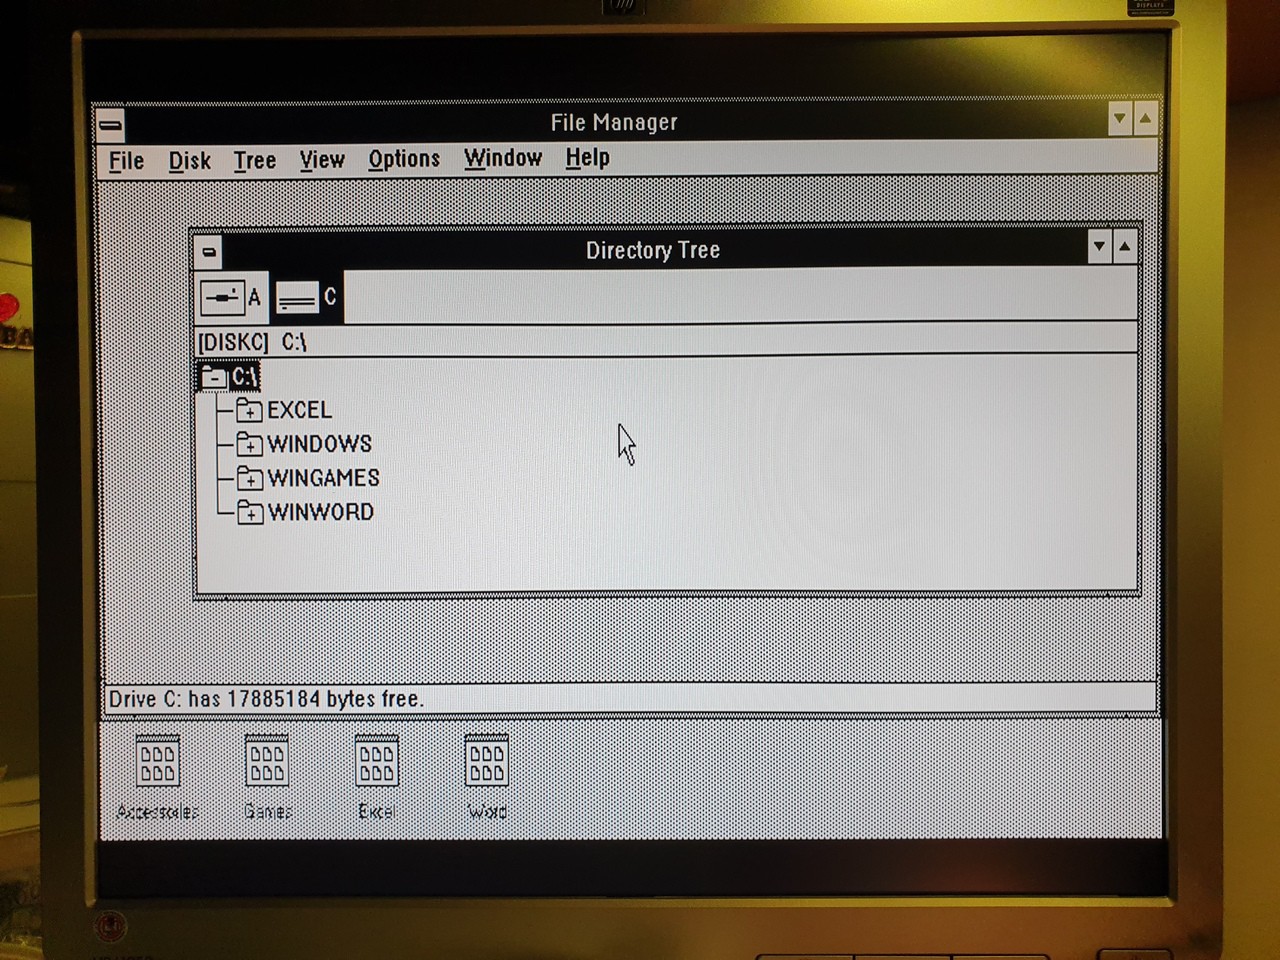Select the EXCEL directory name
Image resolution: width=1280 pixels, height=960 pixels.
point(299,410)
